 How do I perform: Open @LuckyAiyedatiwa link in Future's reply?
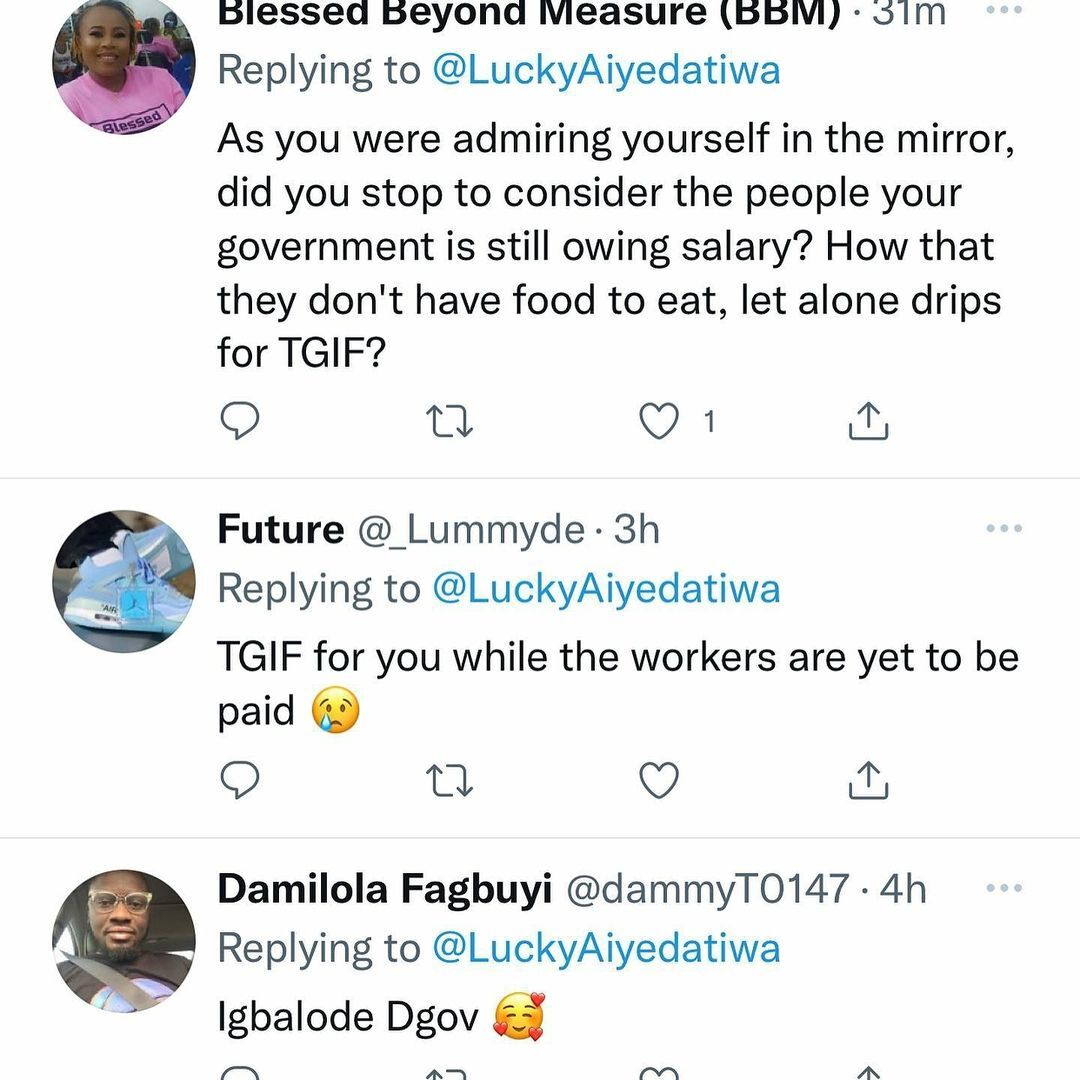pos(605,588)
